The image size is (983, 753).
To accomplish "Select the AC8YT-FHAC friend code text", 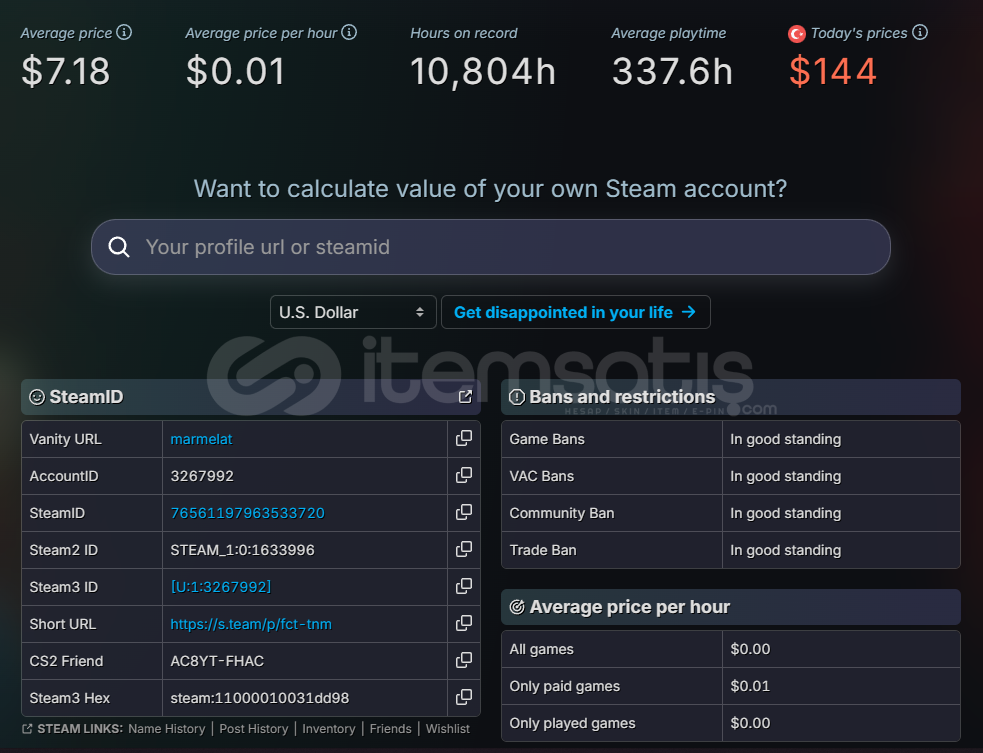I will pos(217,661).
